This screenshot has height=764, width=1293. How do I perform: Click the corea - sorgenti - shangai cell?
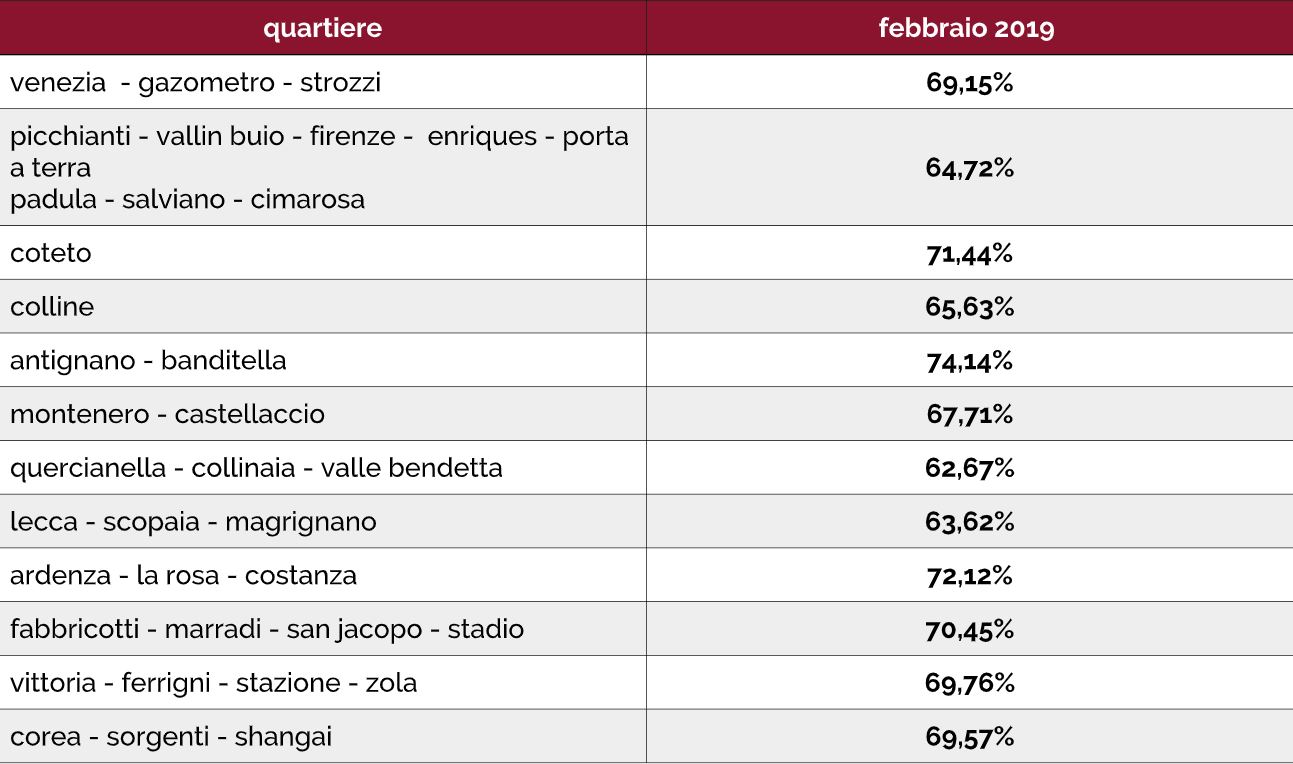pos(171,737)
